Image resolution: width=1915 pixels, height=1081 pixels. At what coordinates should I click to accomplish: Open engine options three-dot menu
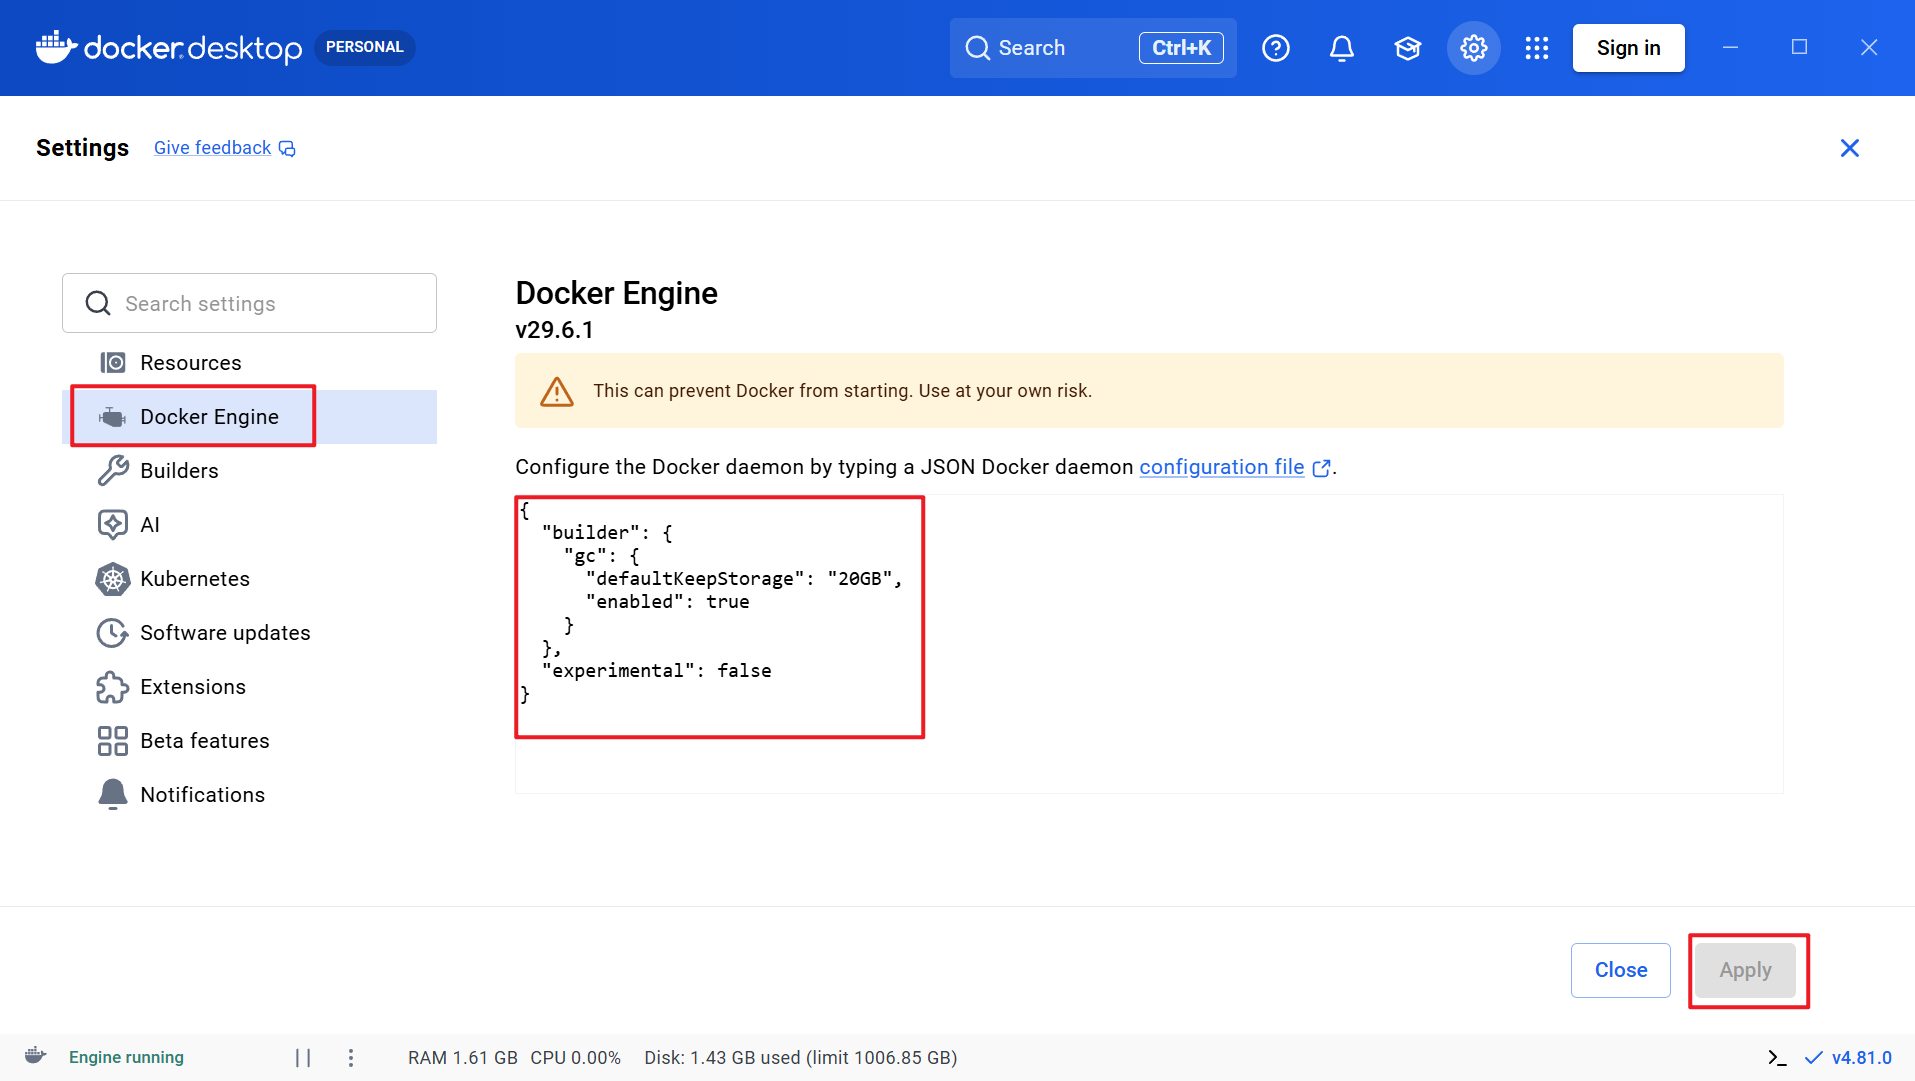[351, 1058]
